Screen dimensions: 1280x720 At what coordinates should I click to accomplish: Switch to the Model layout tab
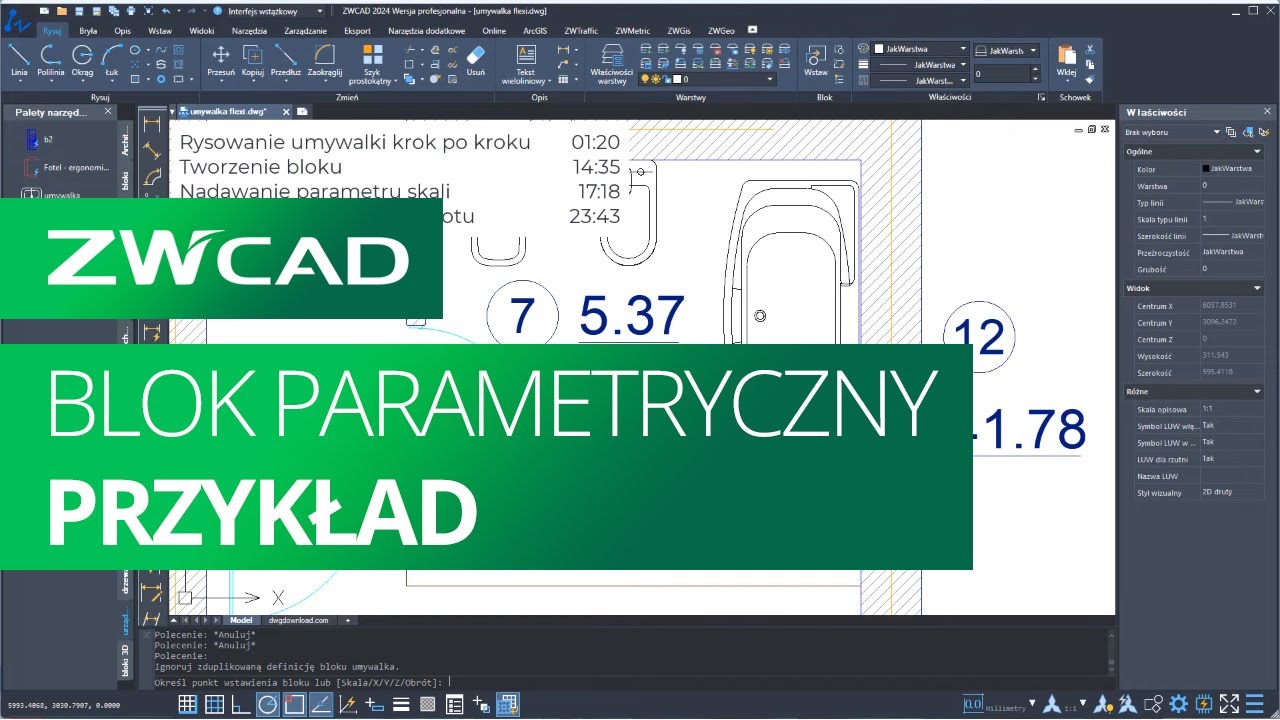point(241,620)
